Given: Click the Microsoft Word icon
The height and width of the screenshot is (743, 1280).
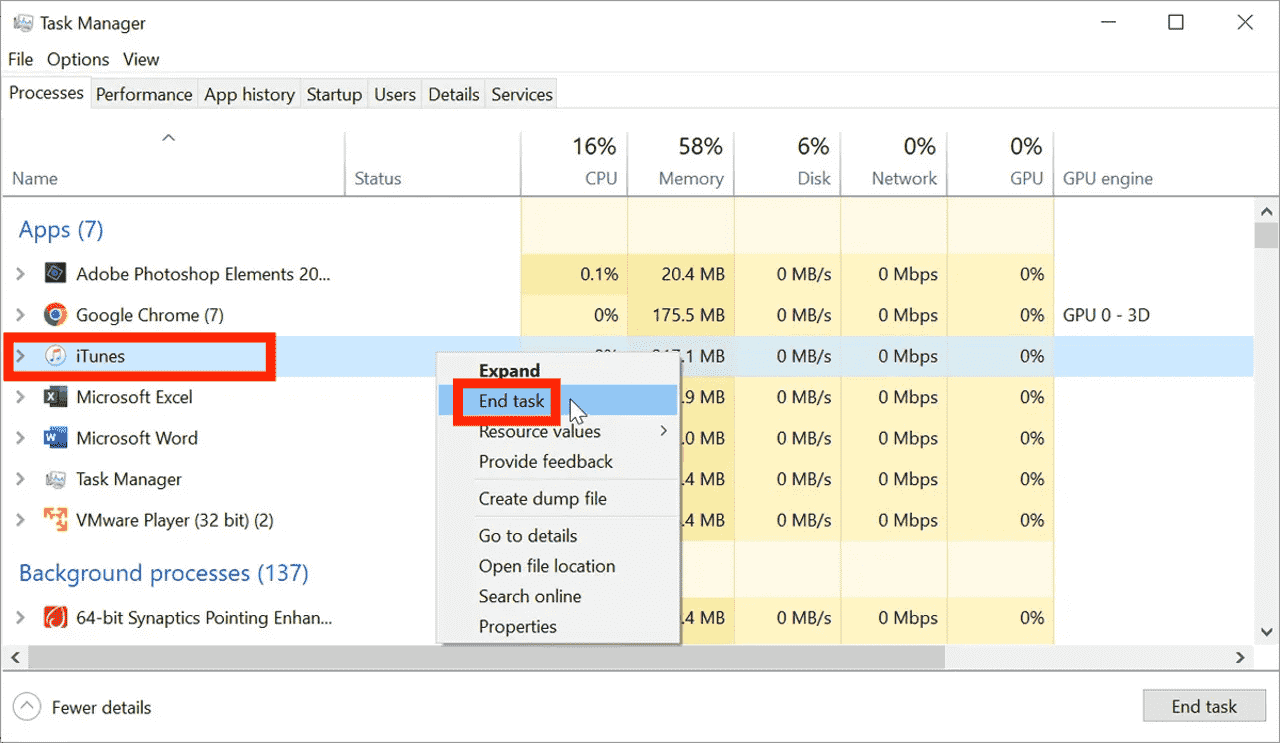Looking at the screenshot, I should tap(56, 438).
